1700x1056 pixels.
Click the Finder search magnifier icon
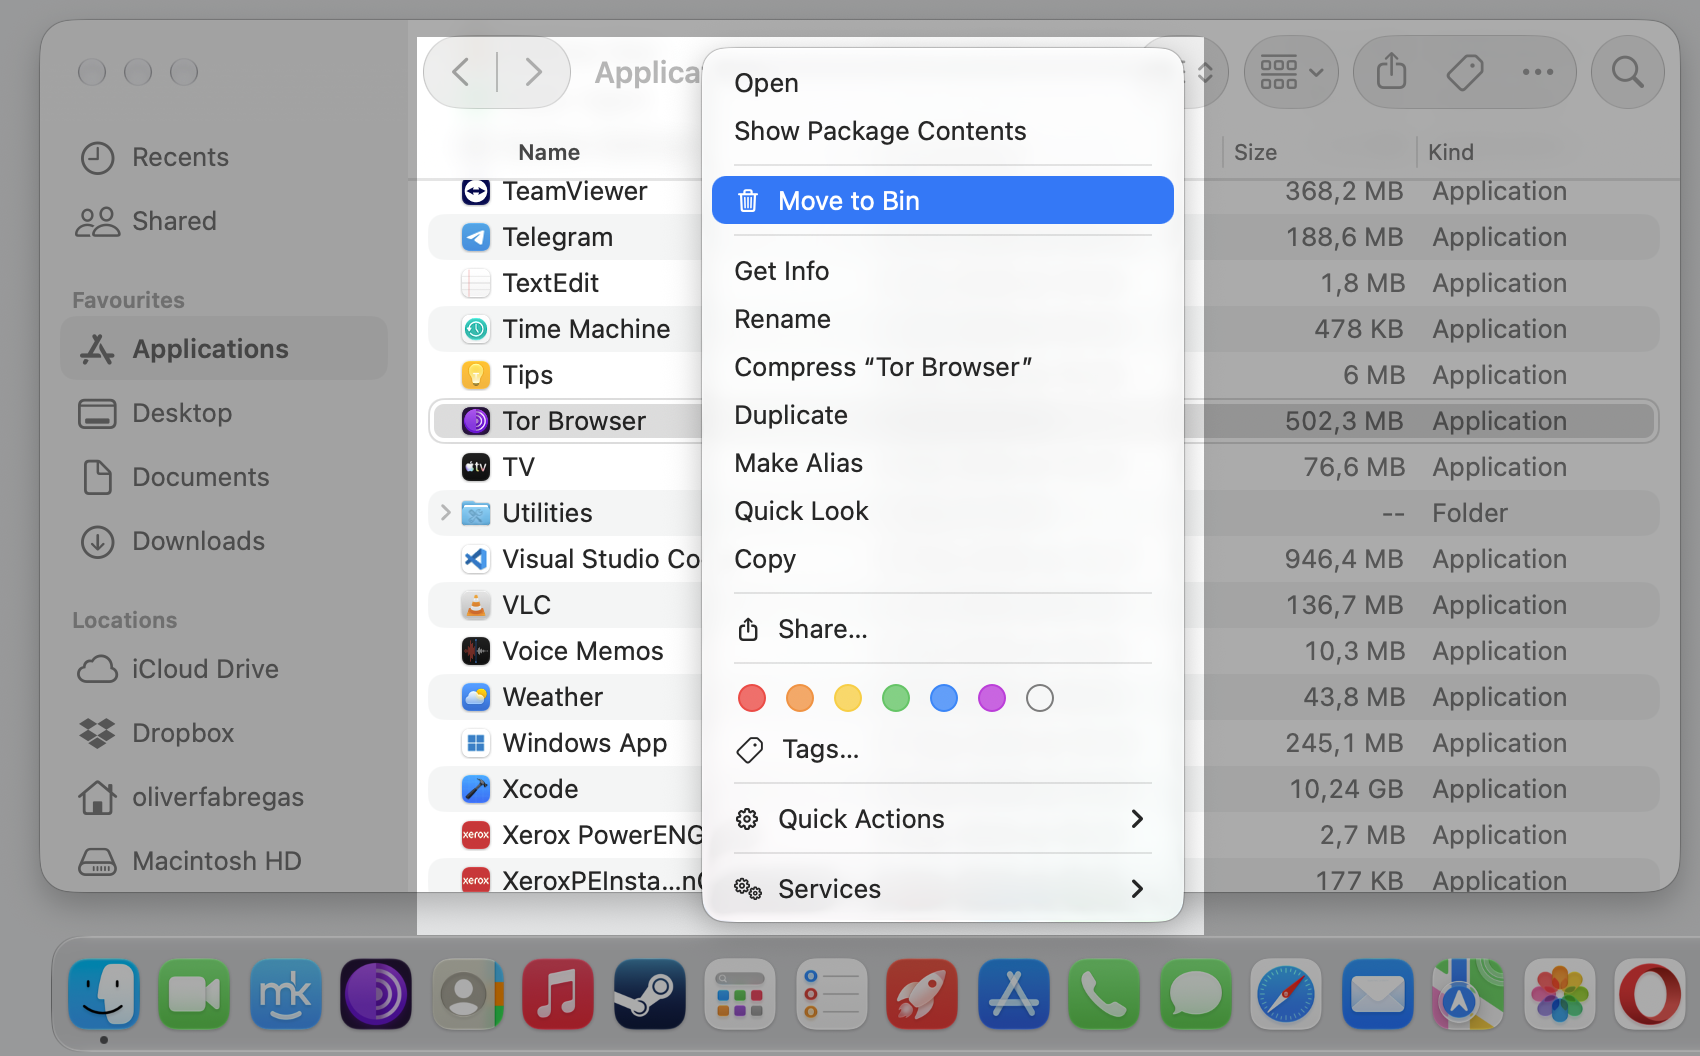[1628, 72]
